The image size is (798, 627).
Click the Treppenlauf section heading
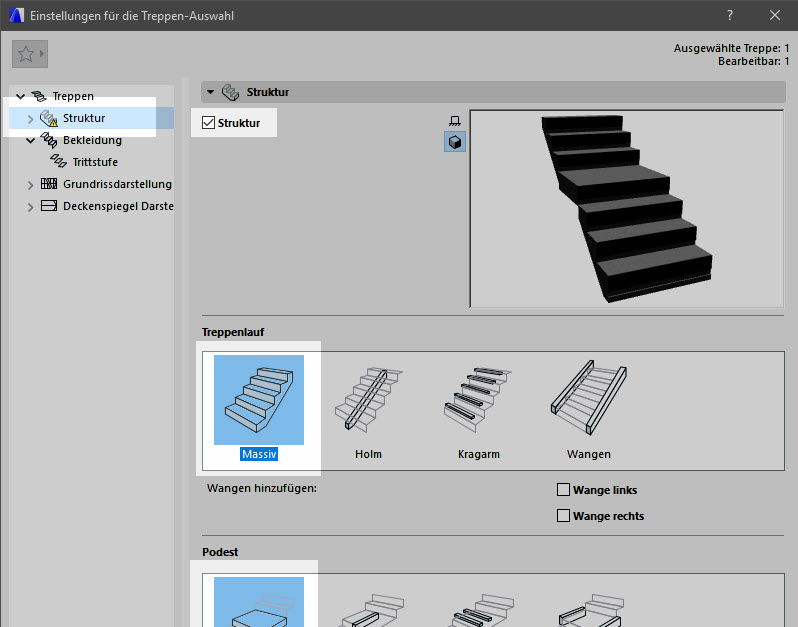pyautogui.click(x=233, y=332)
